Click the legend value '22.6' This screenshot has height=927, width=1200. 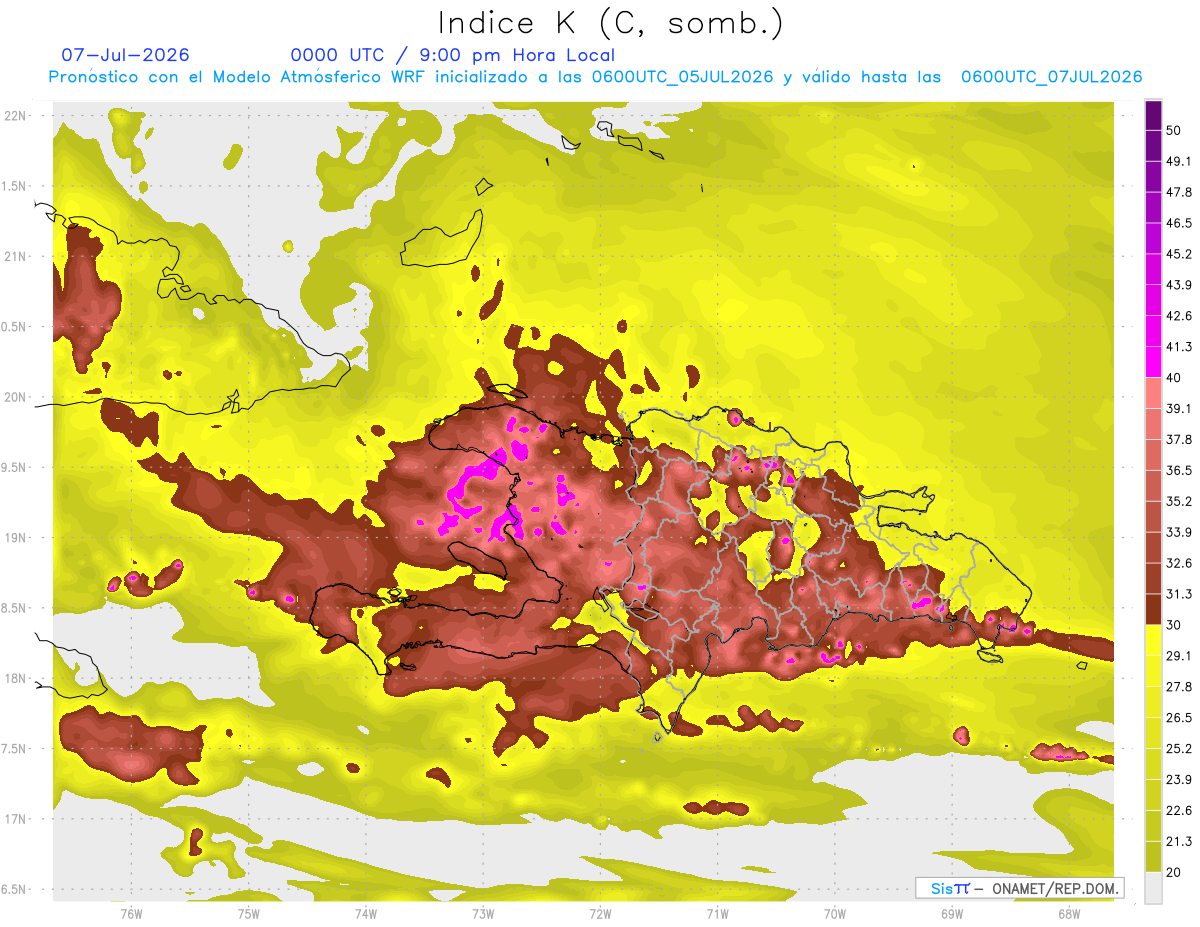click(1179, 811)
